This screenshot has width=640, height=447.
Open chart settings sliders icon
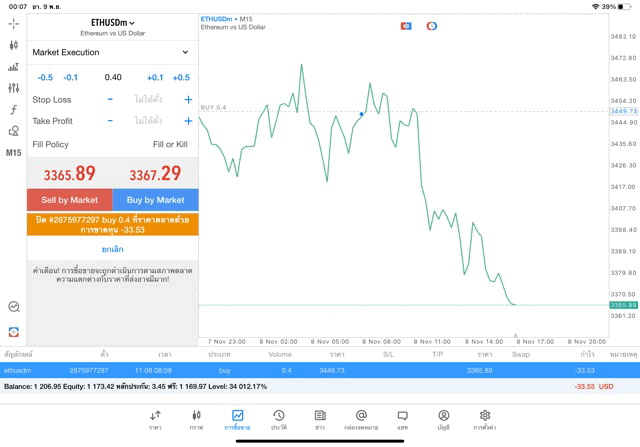click(14, 88)
